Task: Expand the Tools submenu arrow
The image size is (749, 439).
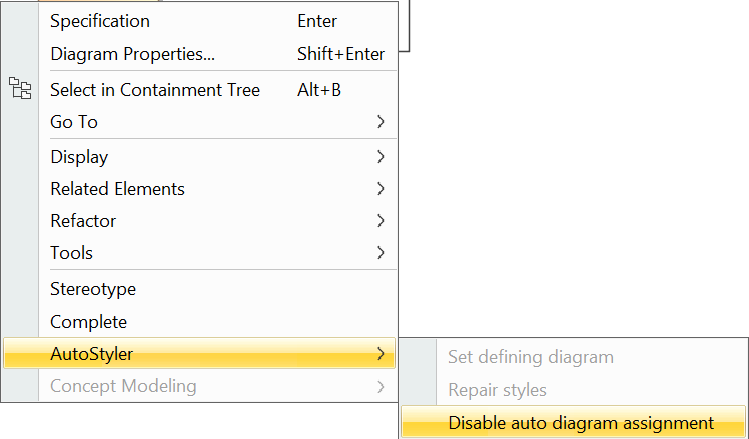Action: coord(380,253)
